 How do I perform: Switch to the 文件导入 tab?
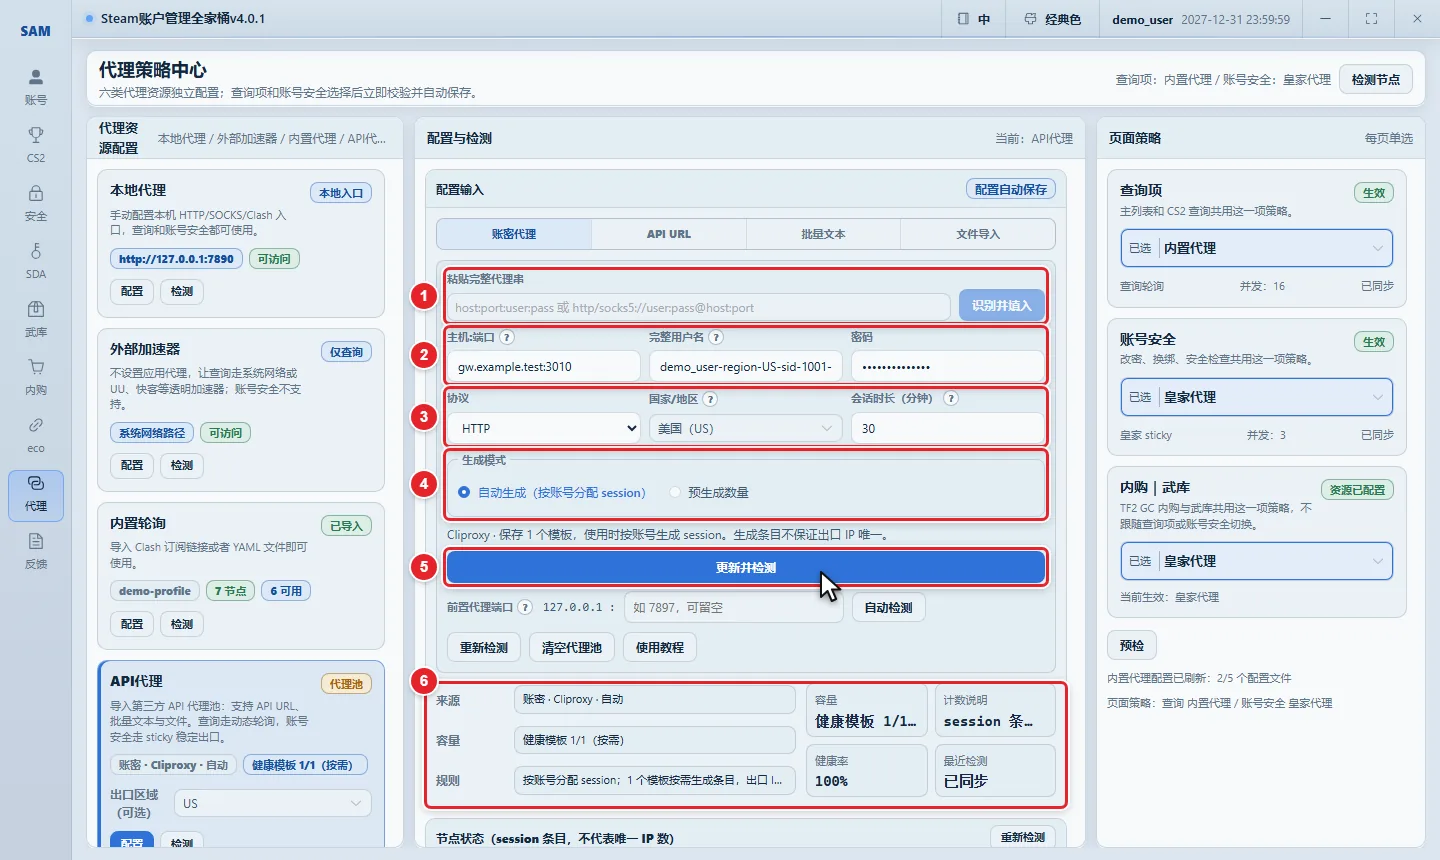(x=978, y=234)
